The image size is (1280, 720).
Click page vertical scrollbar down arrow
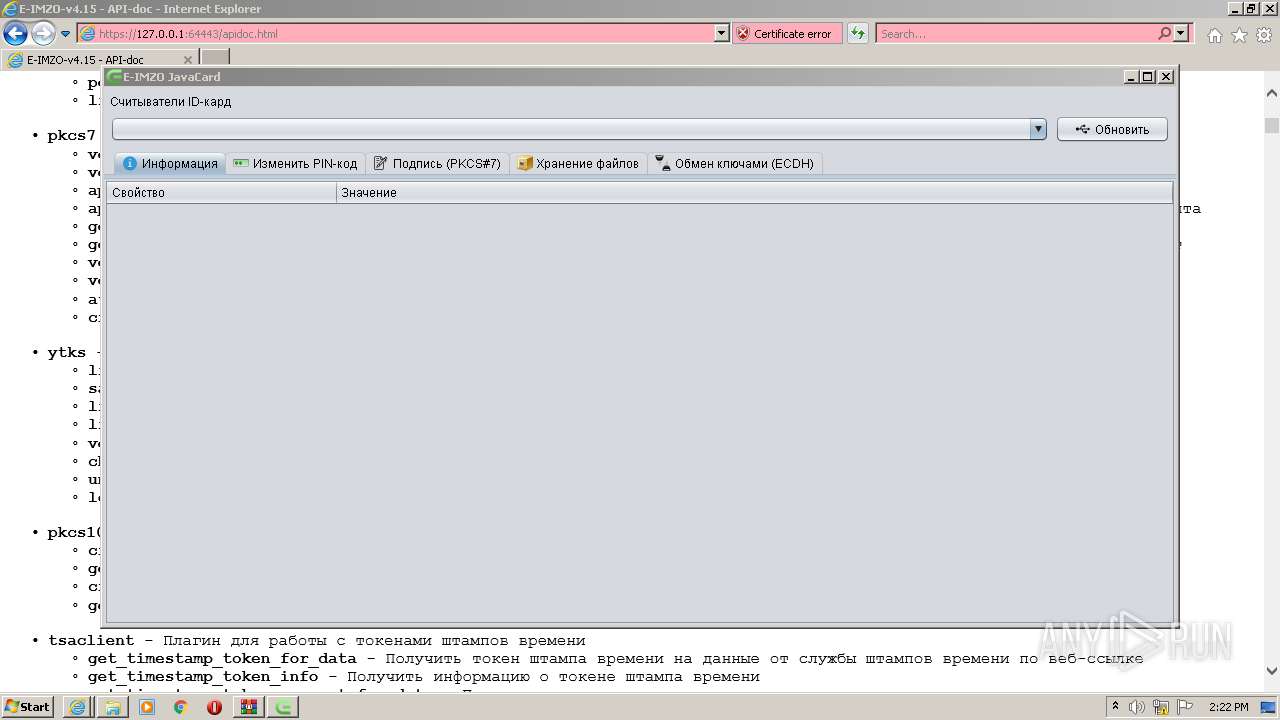coord(1271,671)
